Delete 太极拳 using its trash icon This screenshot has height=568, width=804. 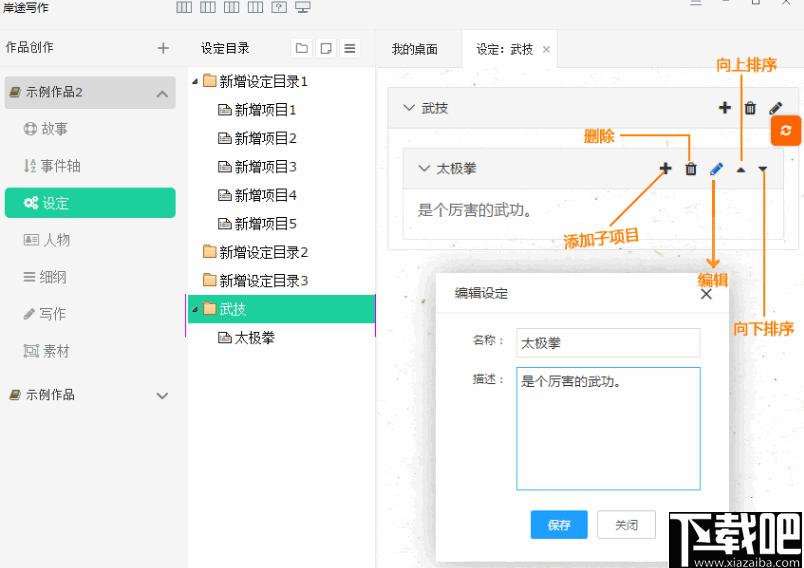tap(691, 169)
